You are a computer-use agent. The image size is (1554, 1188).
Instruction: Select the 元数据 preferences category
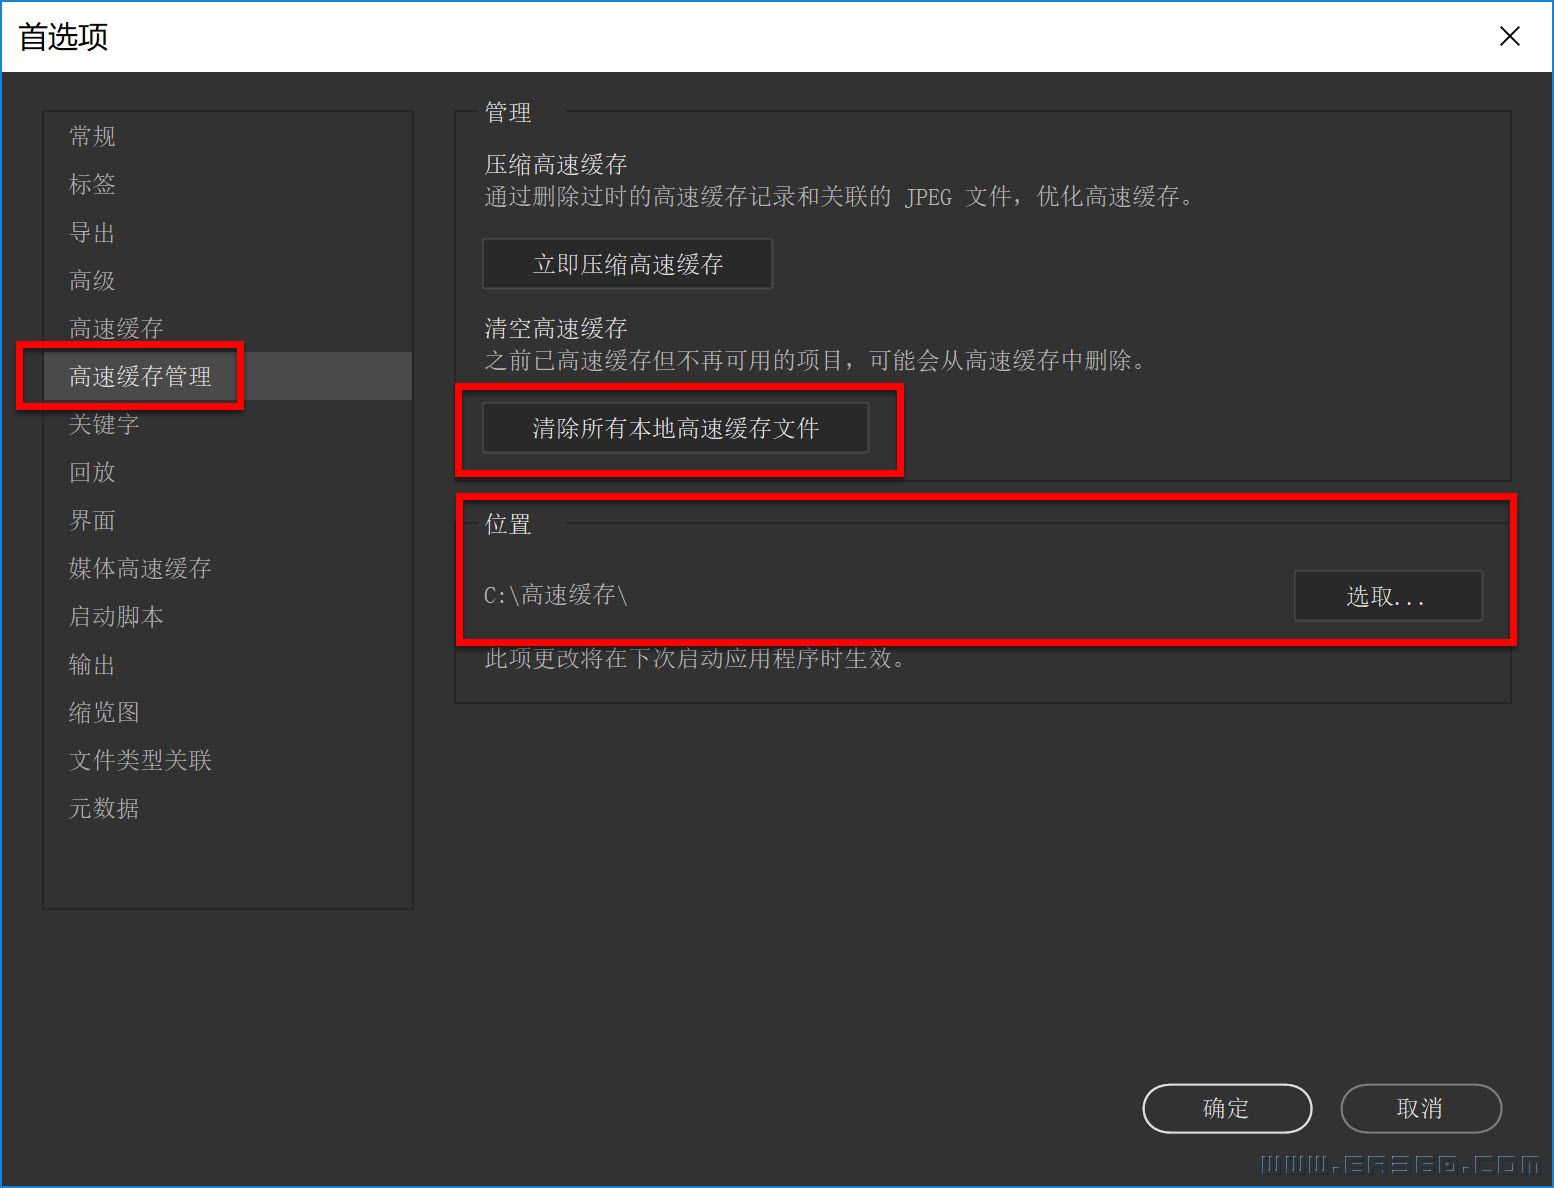pos(104,808)
